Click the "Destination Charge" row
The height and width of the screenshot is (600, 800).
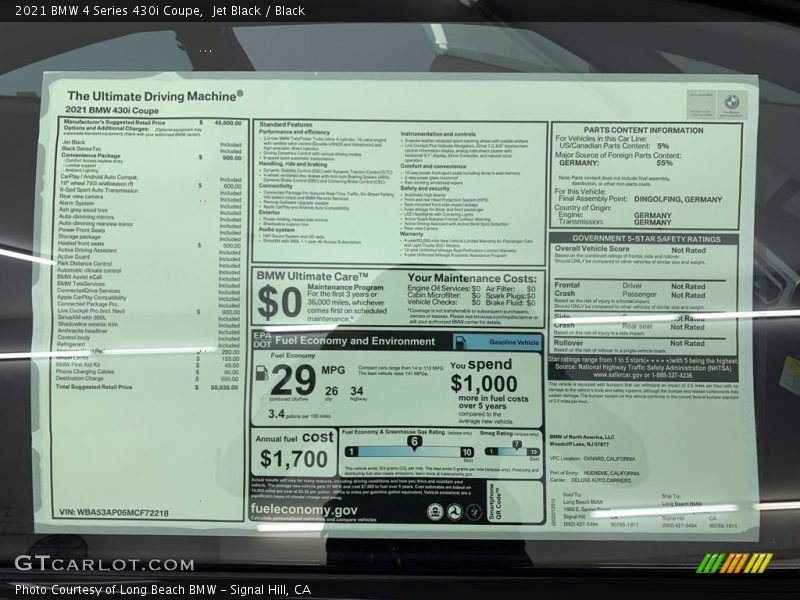point(147,379)
